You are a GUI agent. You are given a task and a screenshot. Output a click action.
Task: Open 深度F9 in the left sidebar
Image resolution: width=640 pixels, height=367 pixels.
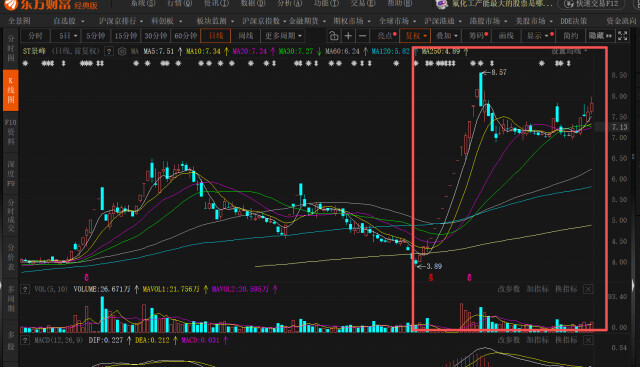11,174
